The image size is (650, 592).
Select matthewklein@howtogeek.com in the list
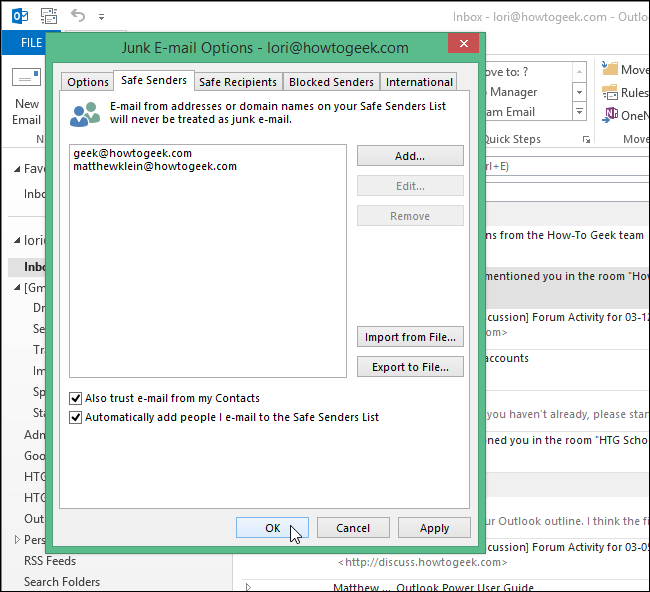pos(155,166)
